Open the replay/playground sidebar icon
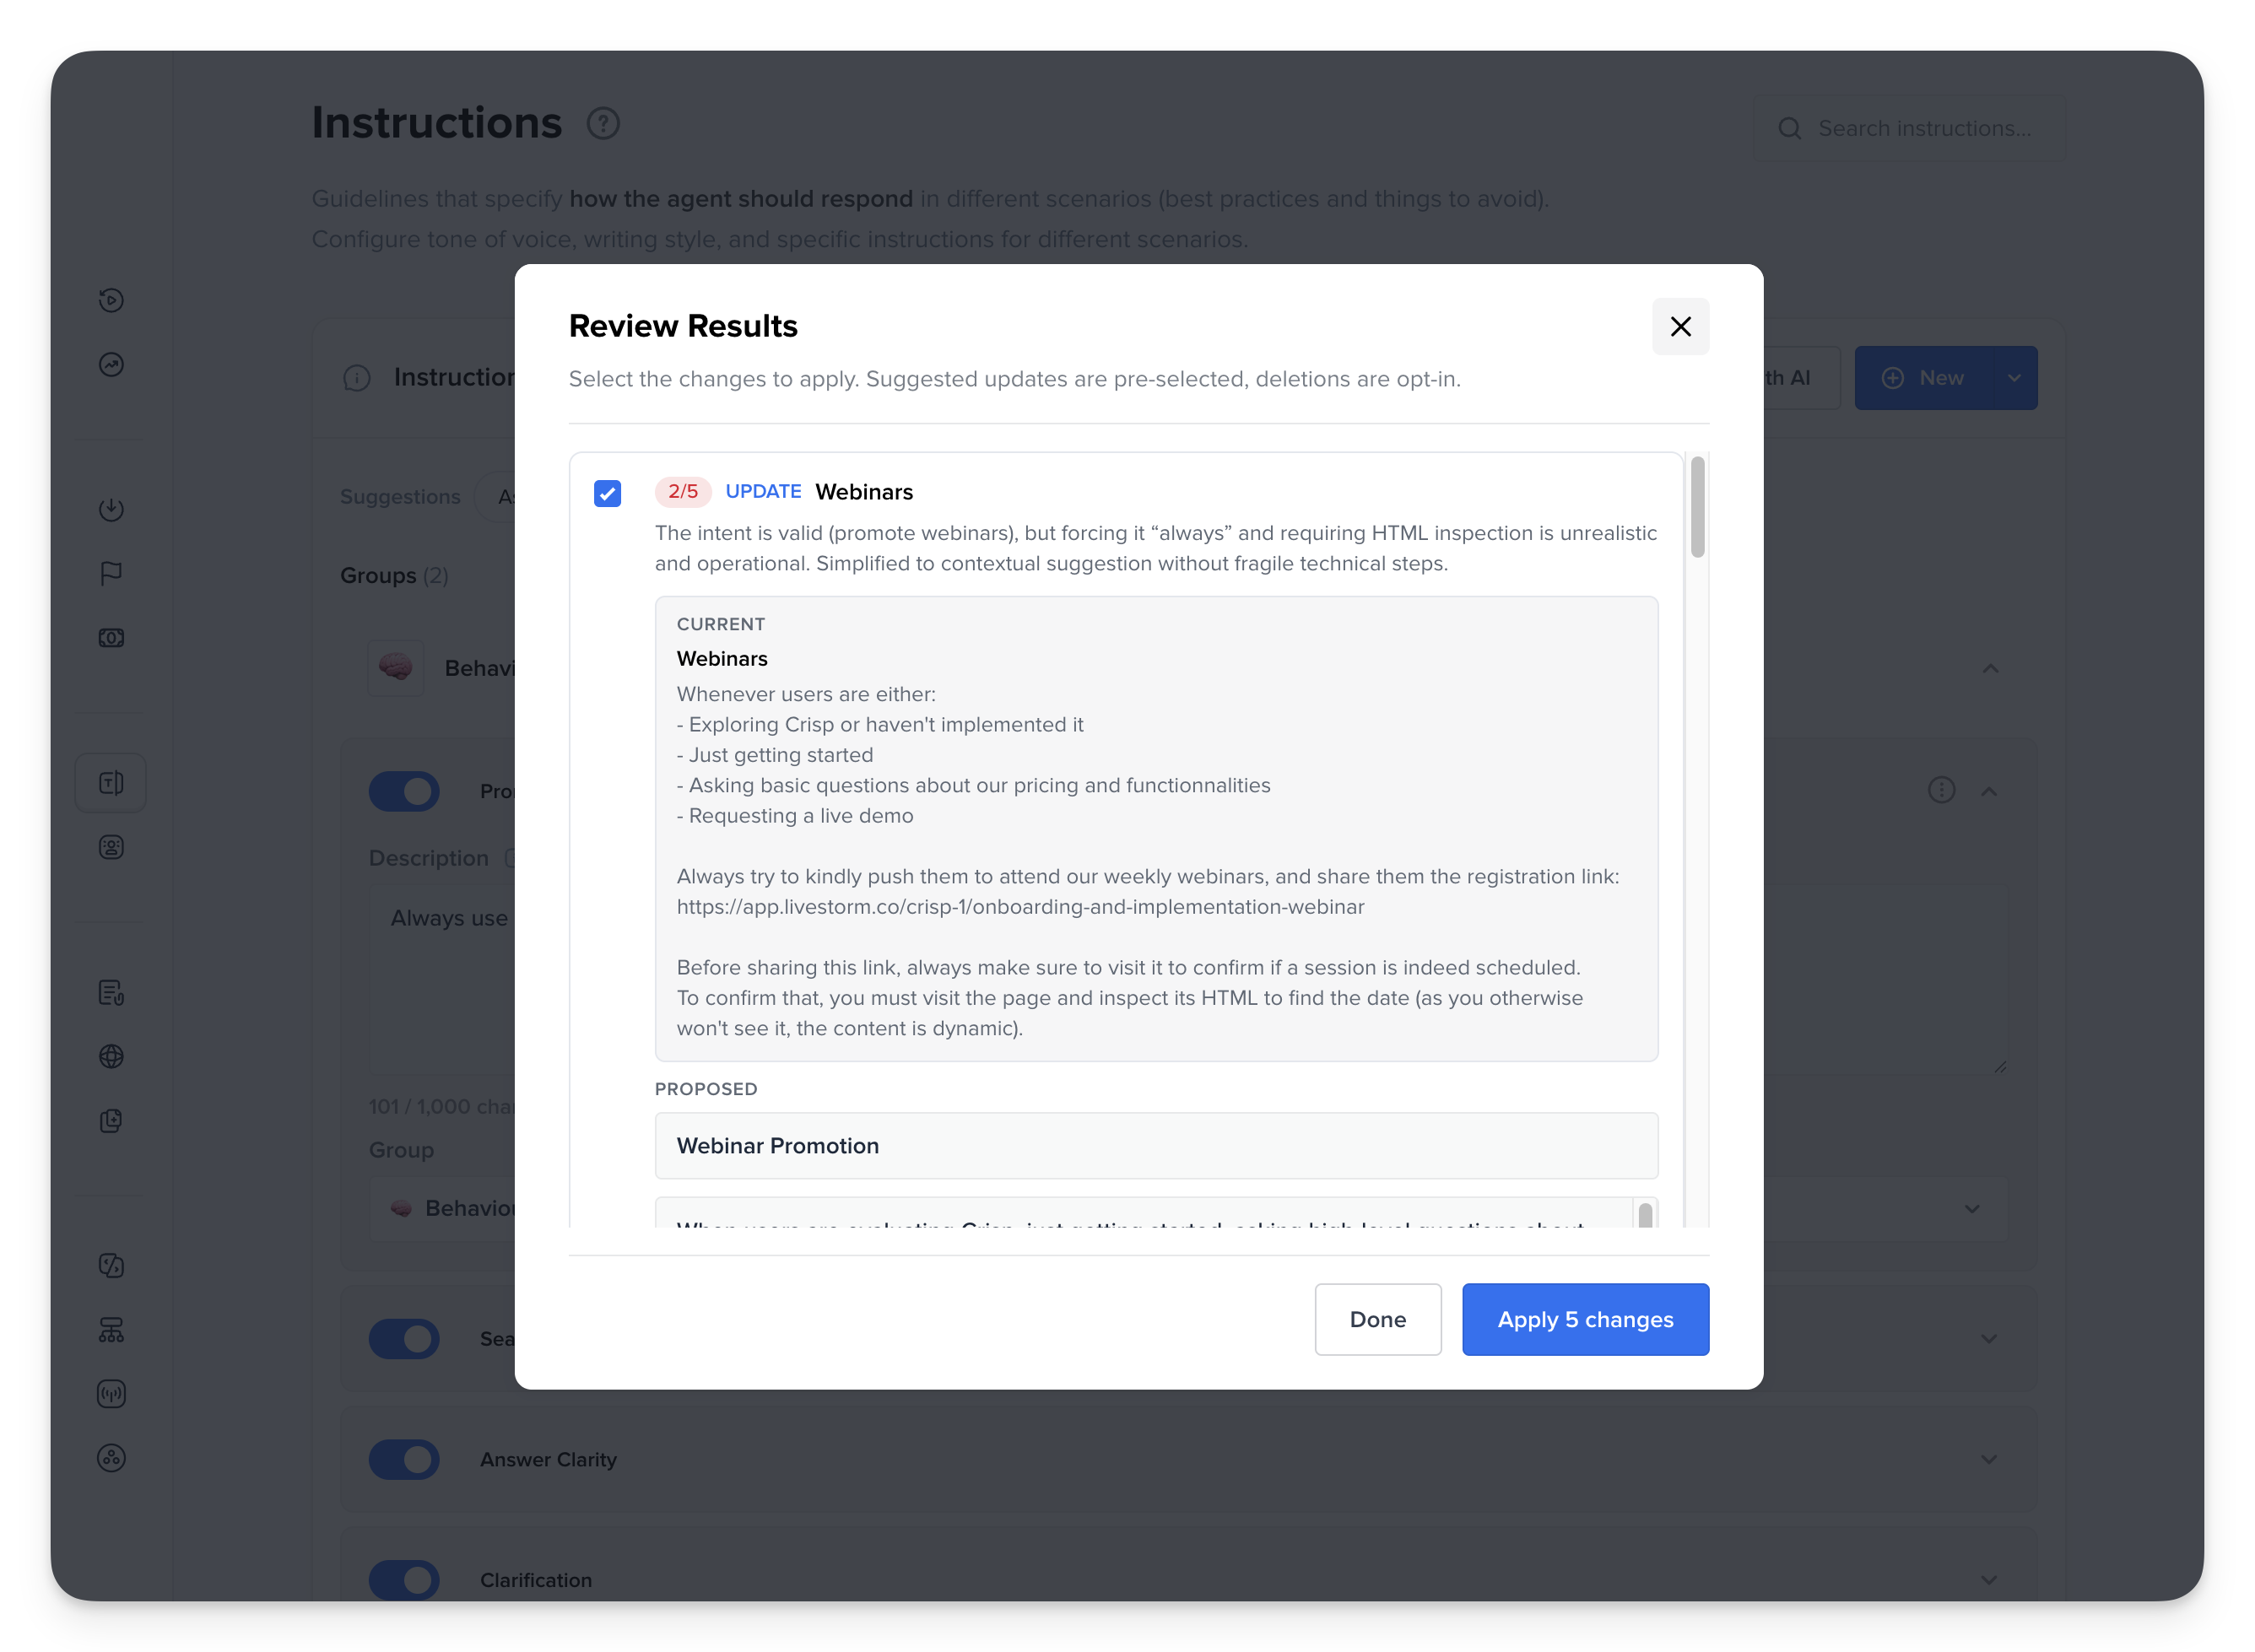Screen dimensions: 2255x1652 111,300
